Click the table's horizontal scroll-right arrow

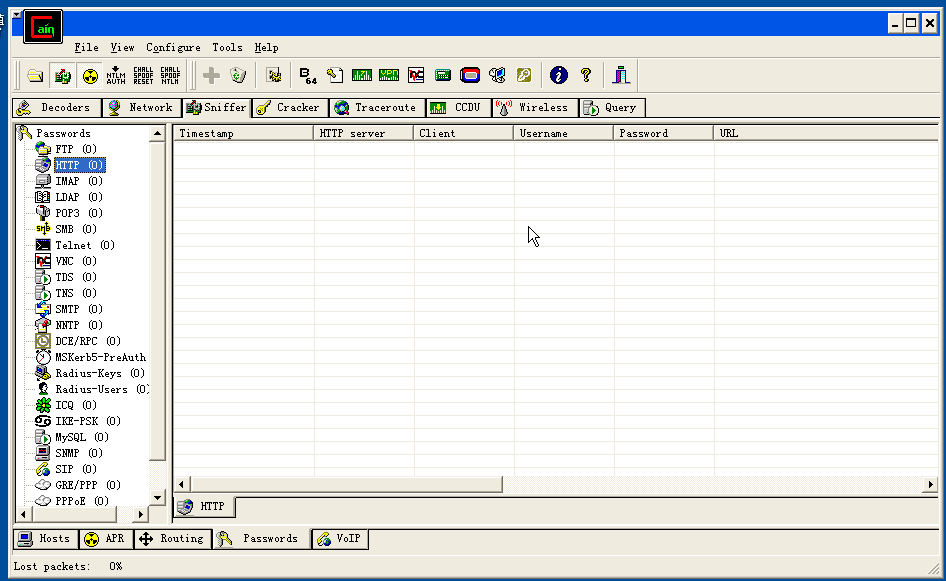click(x=930, y=484)
